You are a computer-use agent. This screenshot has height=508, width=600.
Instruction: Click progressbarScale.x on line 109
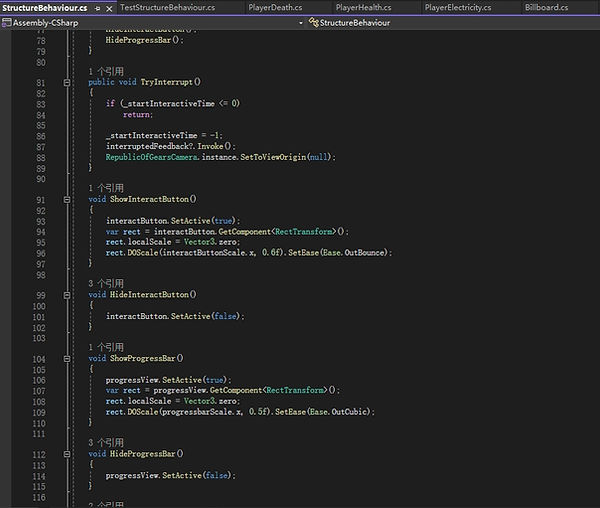point(201,412)
